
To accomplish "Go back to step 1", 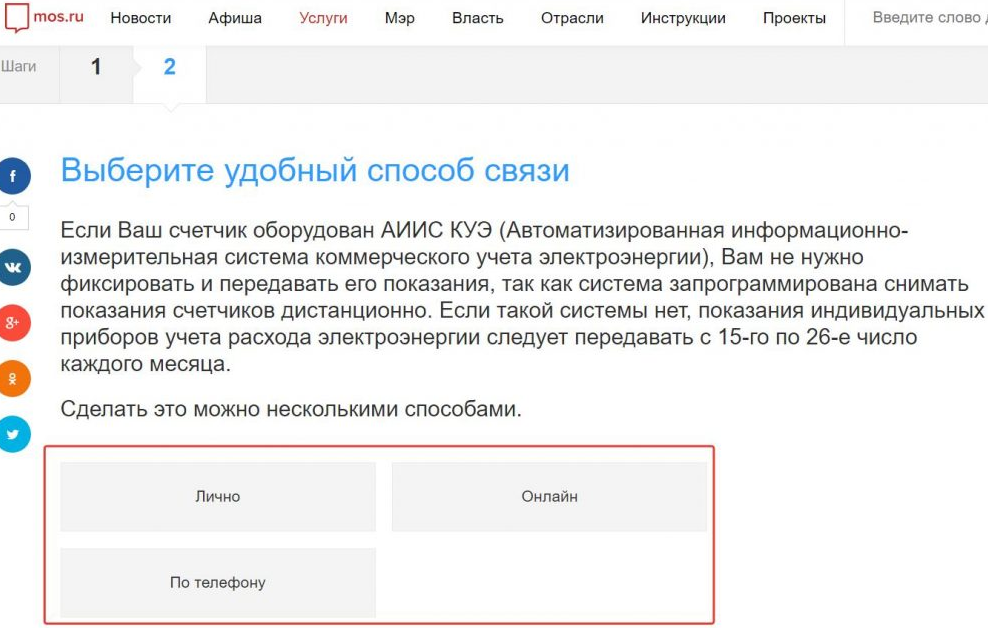I will coord(96,67).
